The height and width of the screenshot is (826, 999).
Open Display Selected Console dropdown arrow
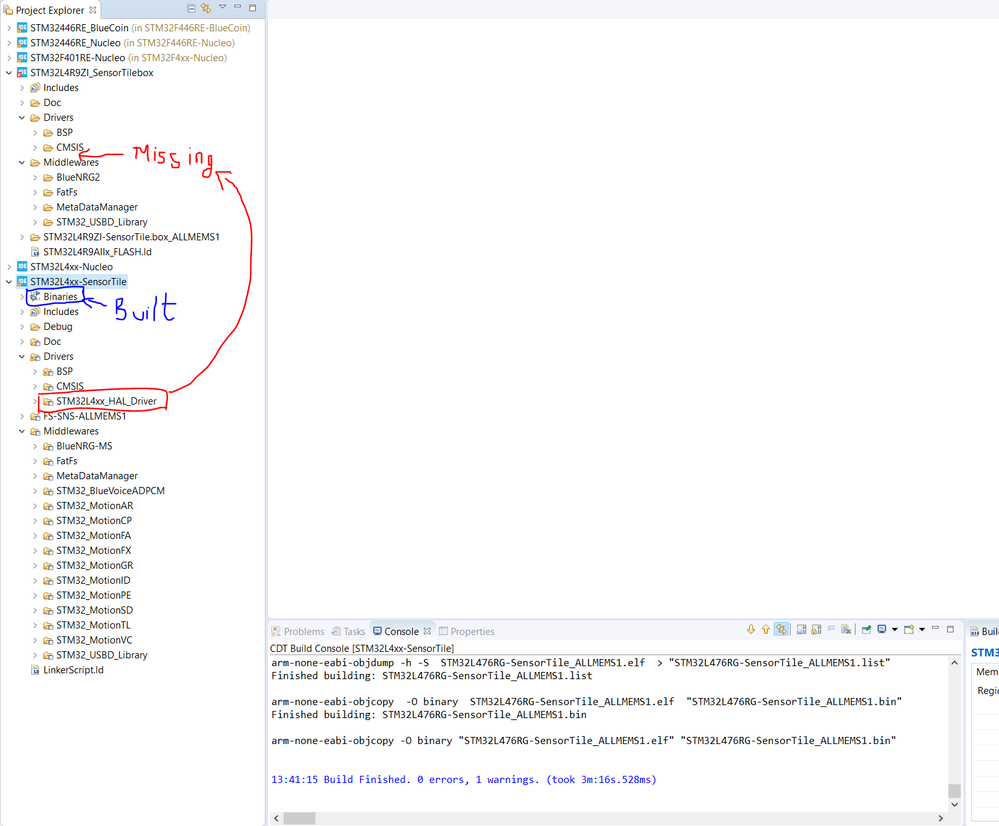(895, 630)
